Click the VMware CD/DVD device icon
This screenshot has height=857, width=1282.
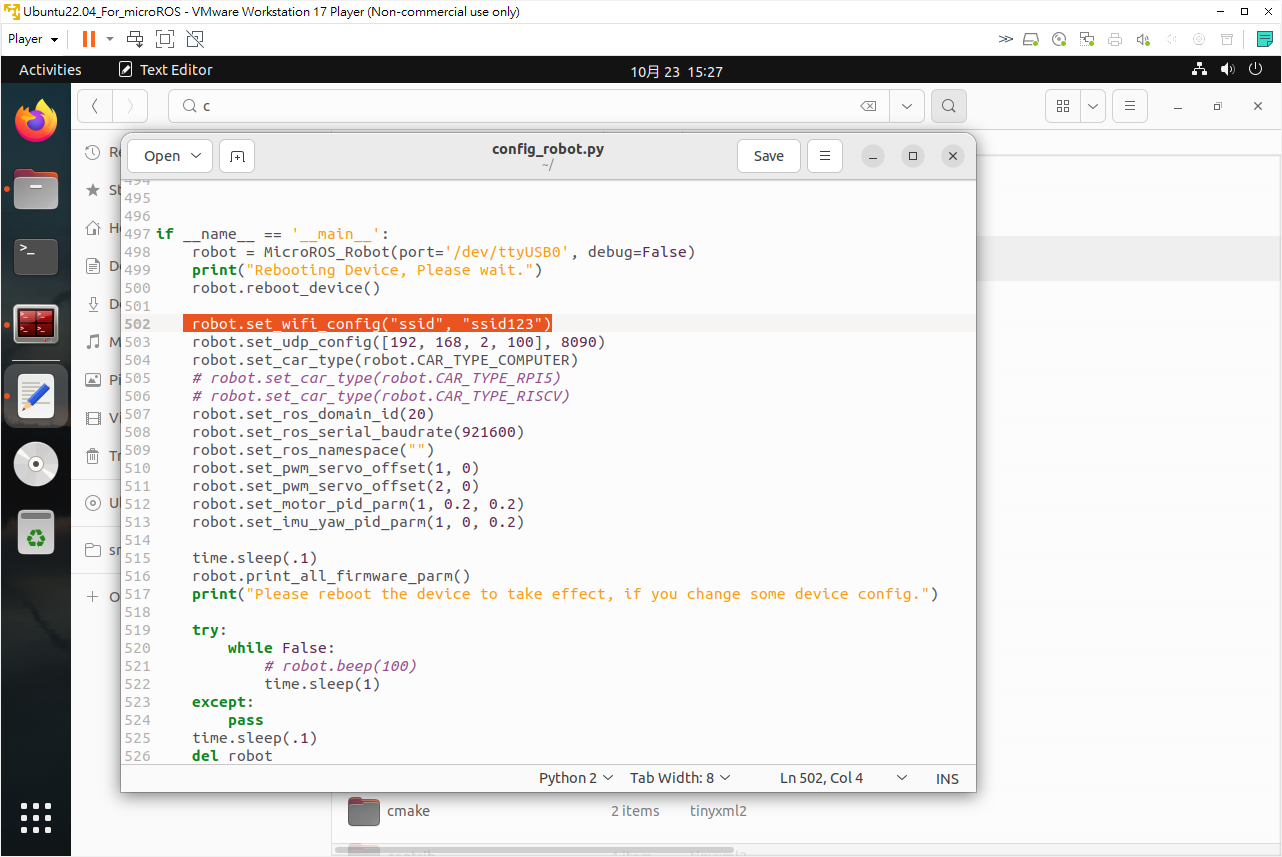(1059, 39)
